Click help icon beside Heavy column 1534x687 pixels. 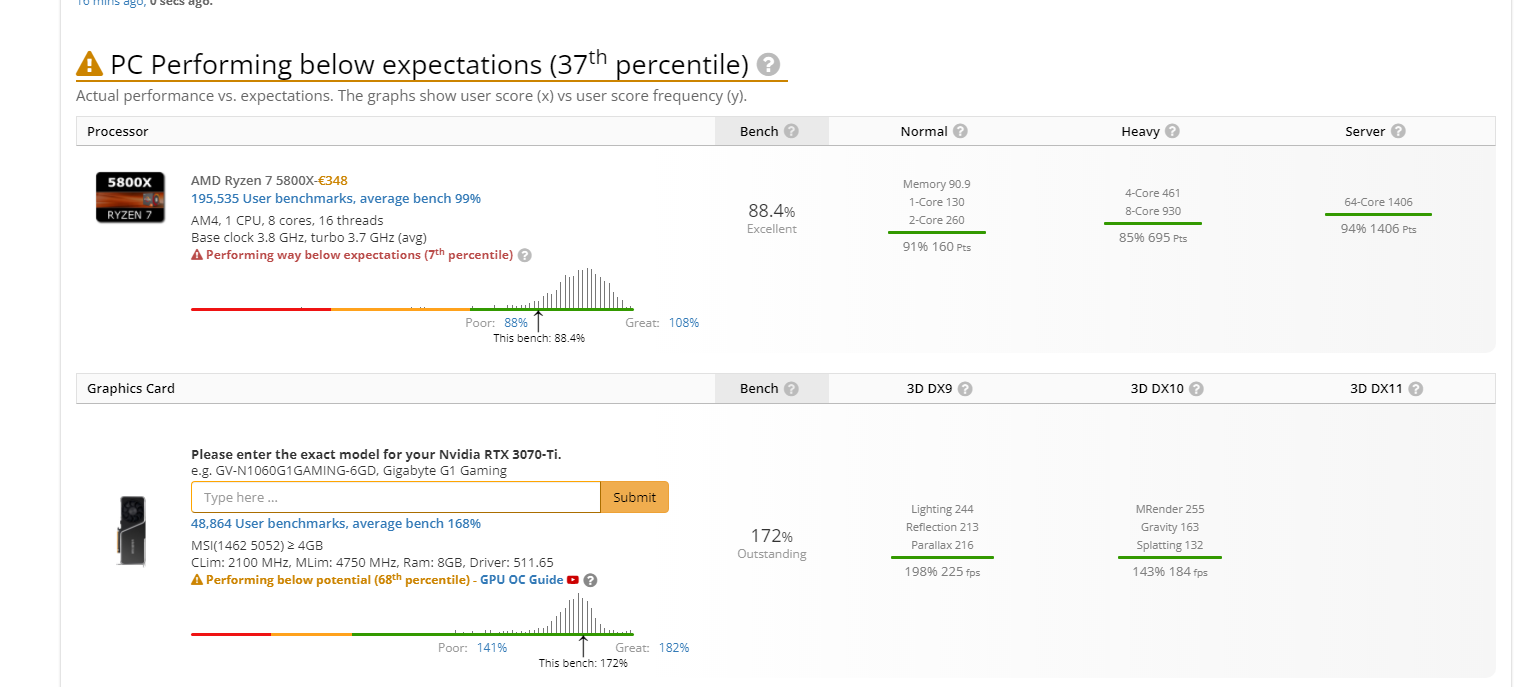tap(1172, 132)
